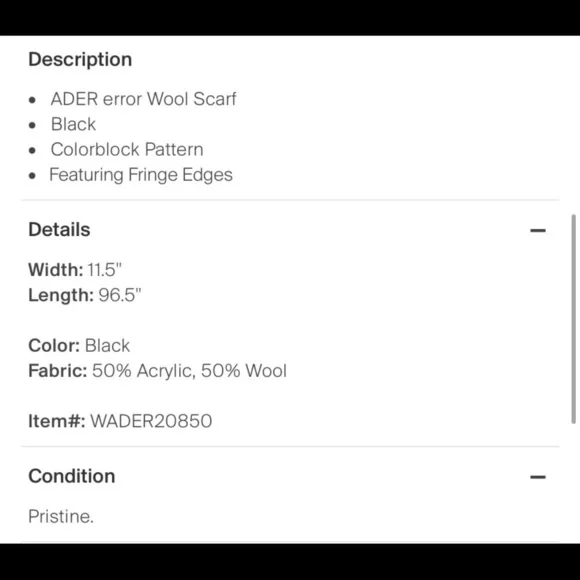Collapse the Condition section minus icon
Viewport: 580px width, 580px height.
tap(537, 477)
